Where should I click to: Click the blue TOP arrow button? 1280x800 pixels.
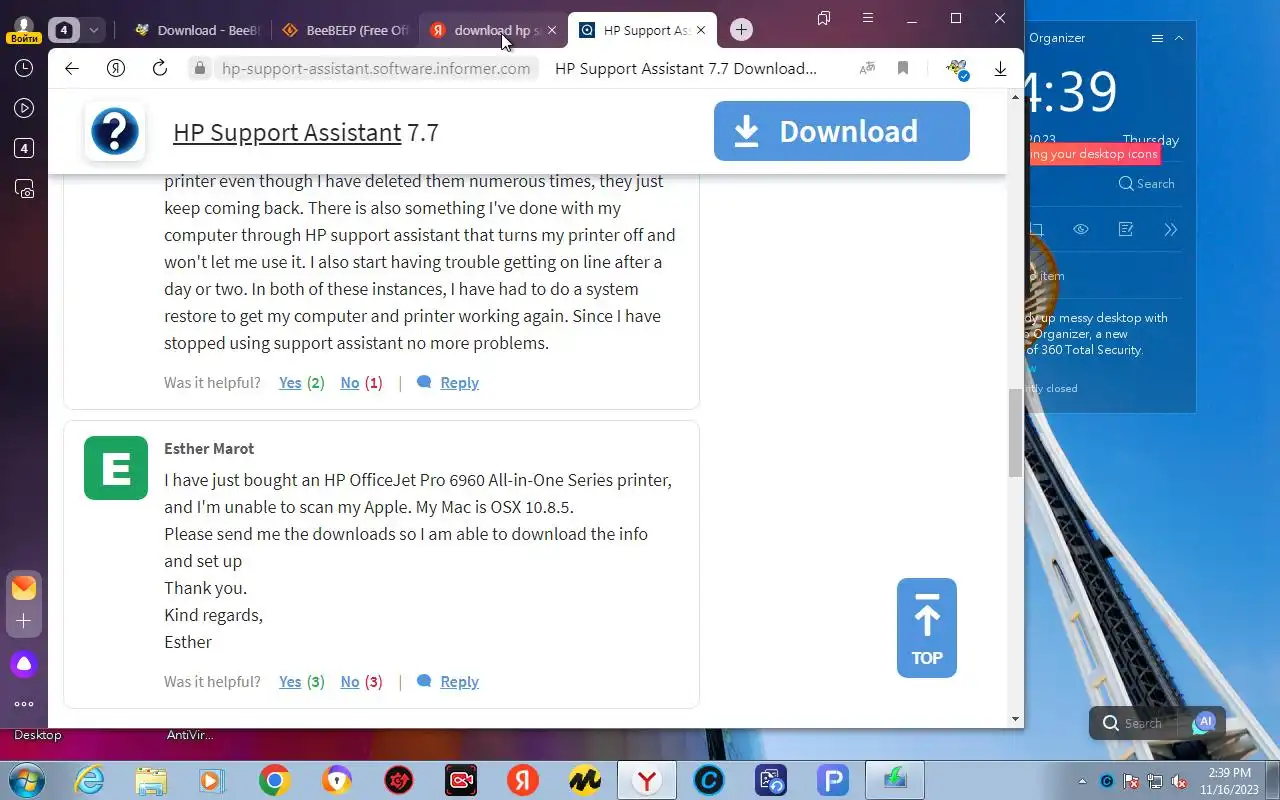pyautogui.click(x=927, y=628)
